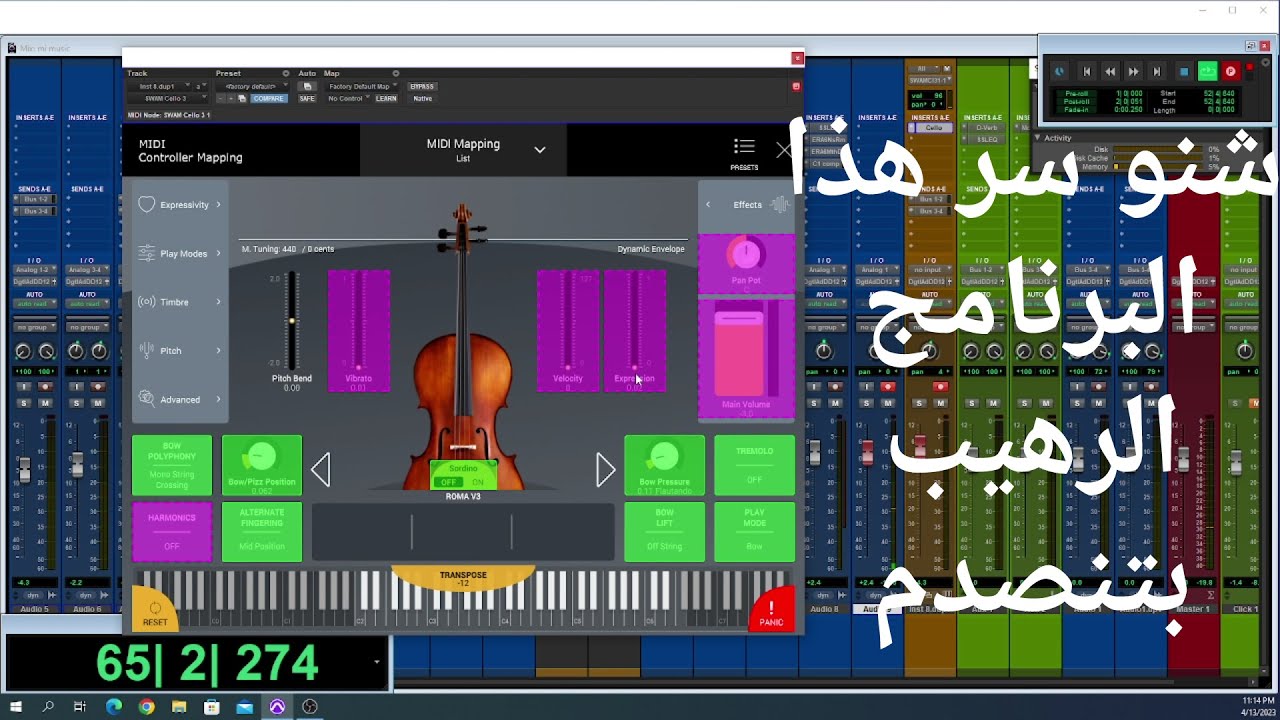Switch Sordino to ON
This screenshot has height=720, width=1280.
tap(477, 482)
